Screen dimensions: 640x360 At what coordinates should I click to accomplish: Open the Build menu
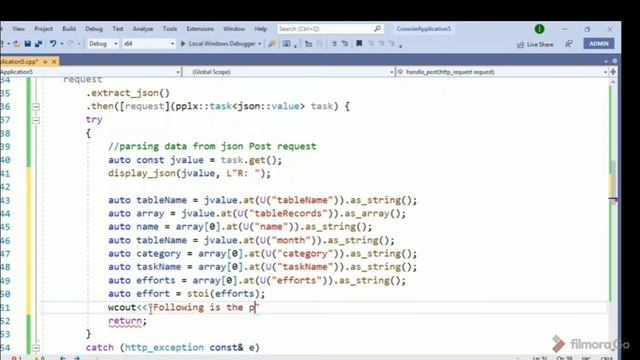point(69,29)
